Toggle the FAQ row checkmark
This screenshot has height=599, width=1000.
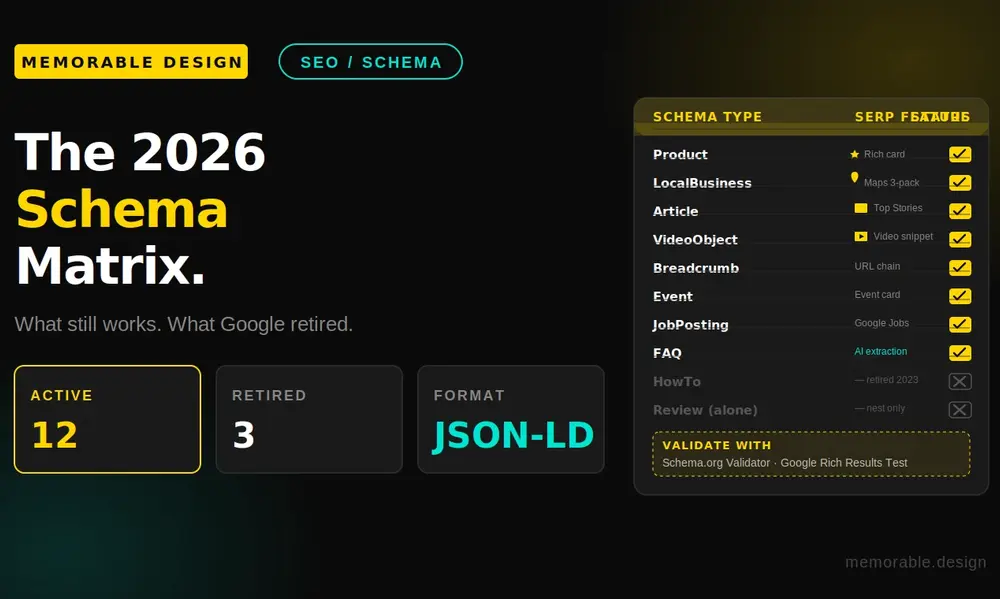point(960,353)
